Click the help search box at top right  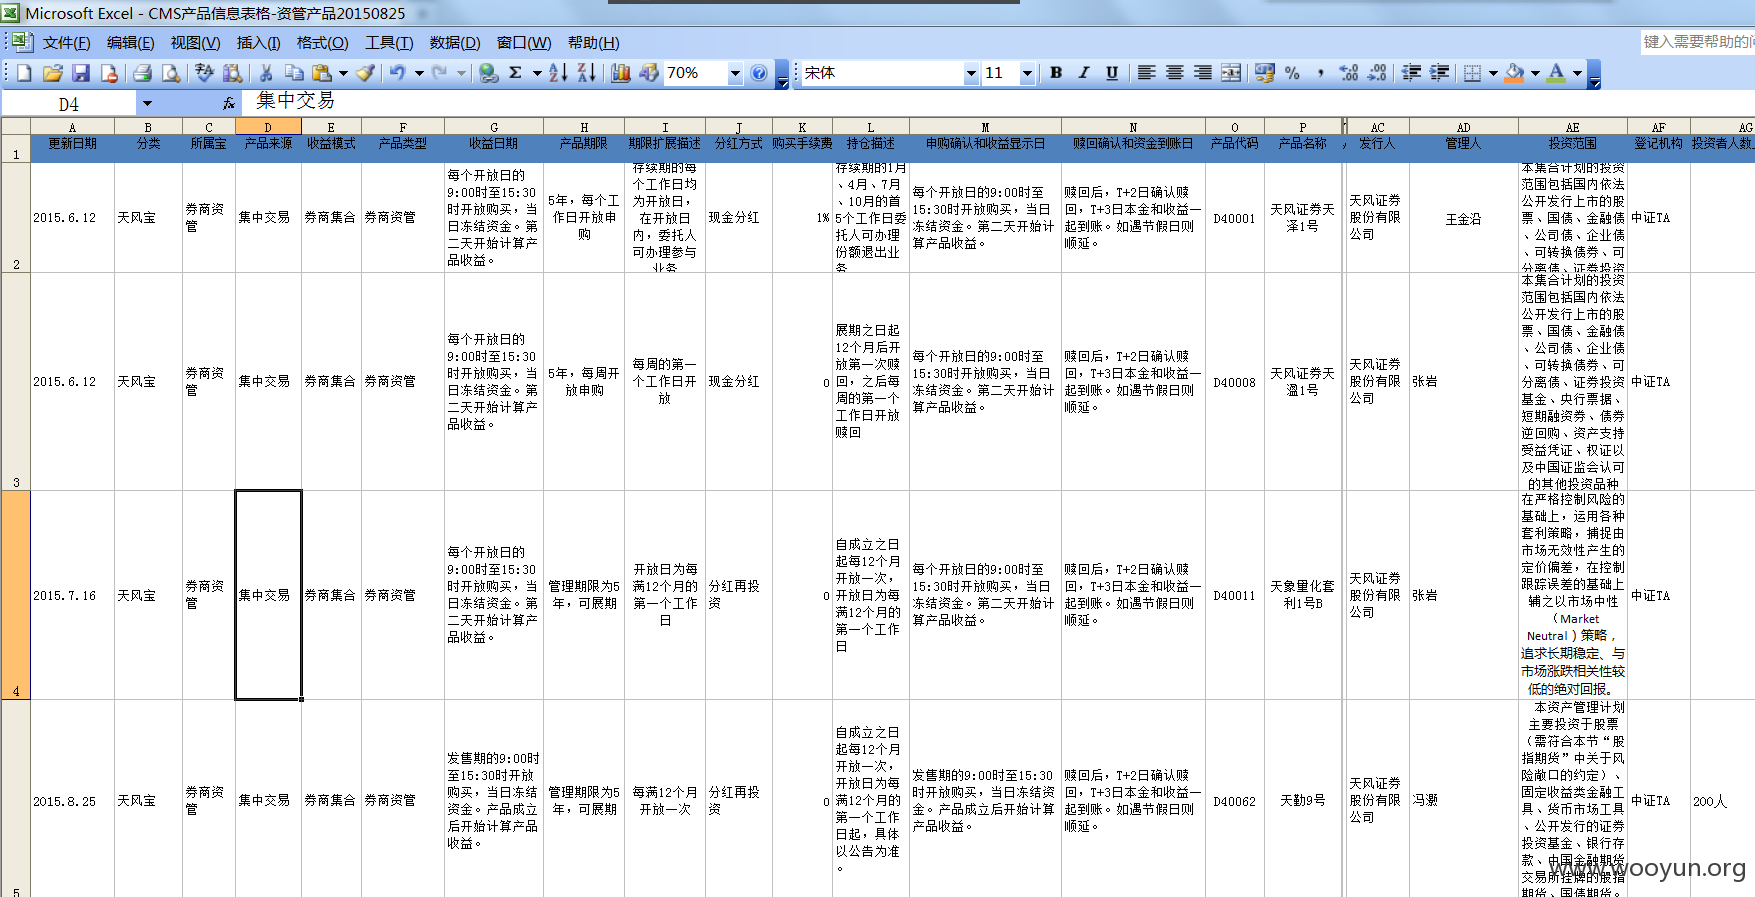click(x=1698, y=41)
